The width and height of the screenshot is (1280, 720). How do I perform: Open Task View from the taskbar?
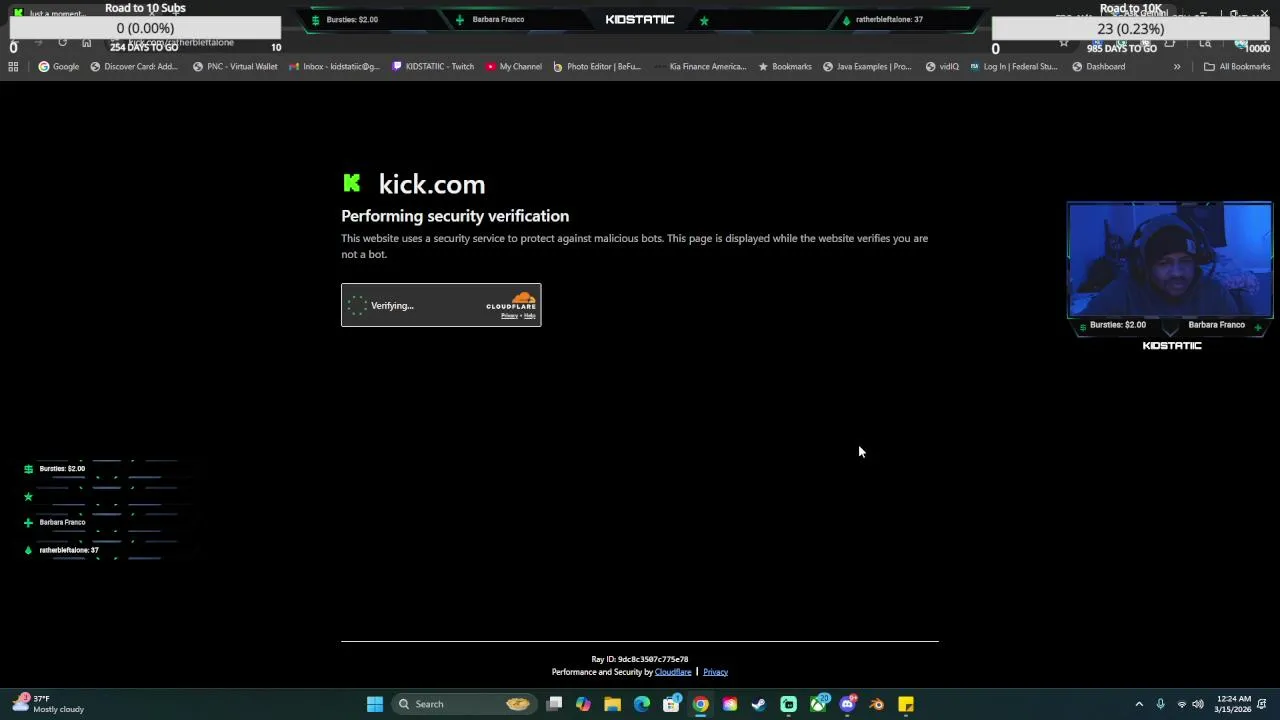click(555, 704)
